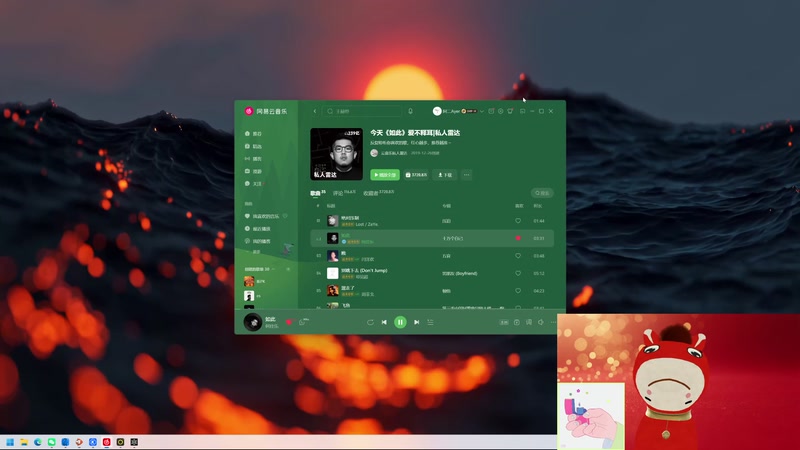Image resolution: width=800 pixels, height=450 pixels.
Task: Sort by the 标题 column header
Action: point(331,206)
